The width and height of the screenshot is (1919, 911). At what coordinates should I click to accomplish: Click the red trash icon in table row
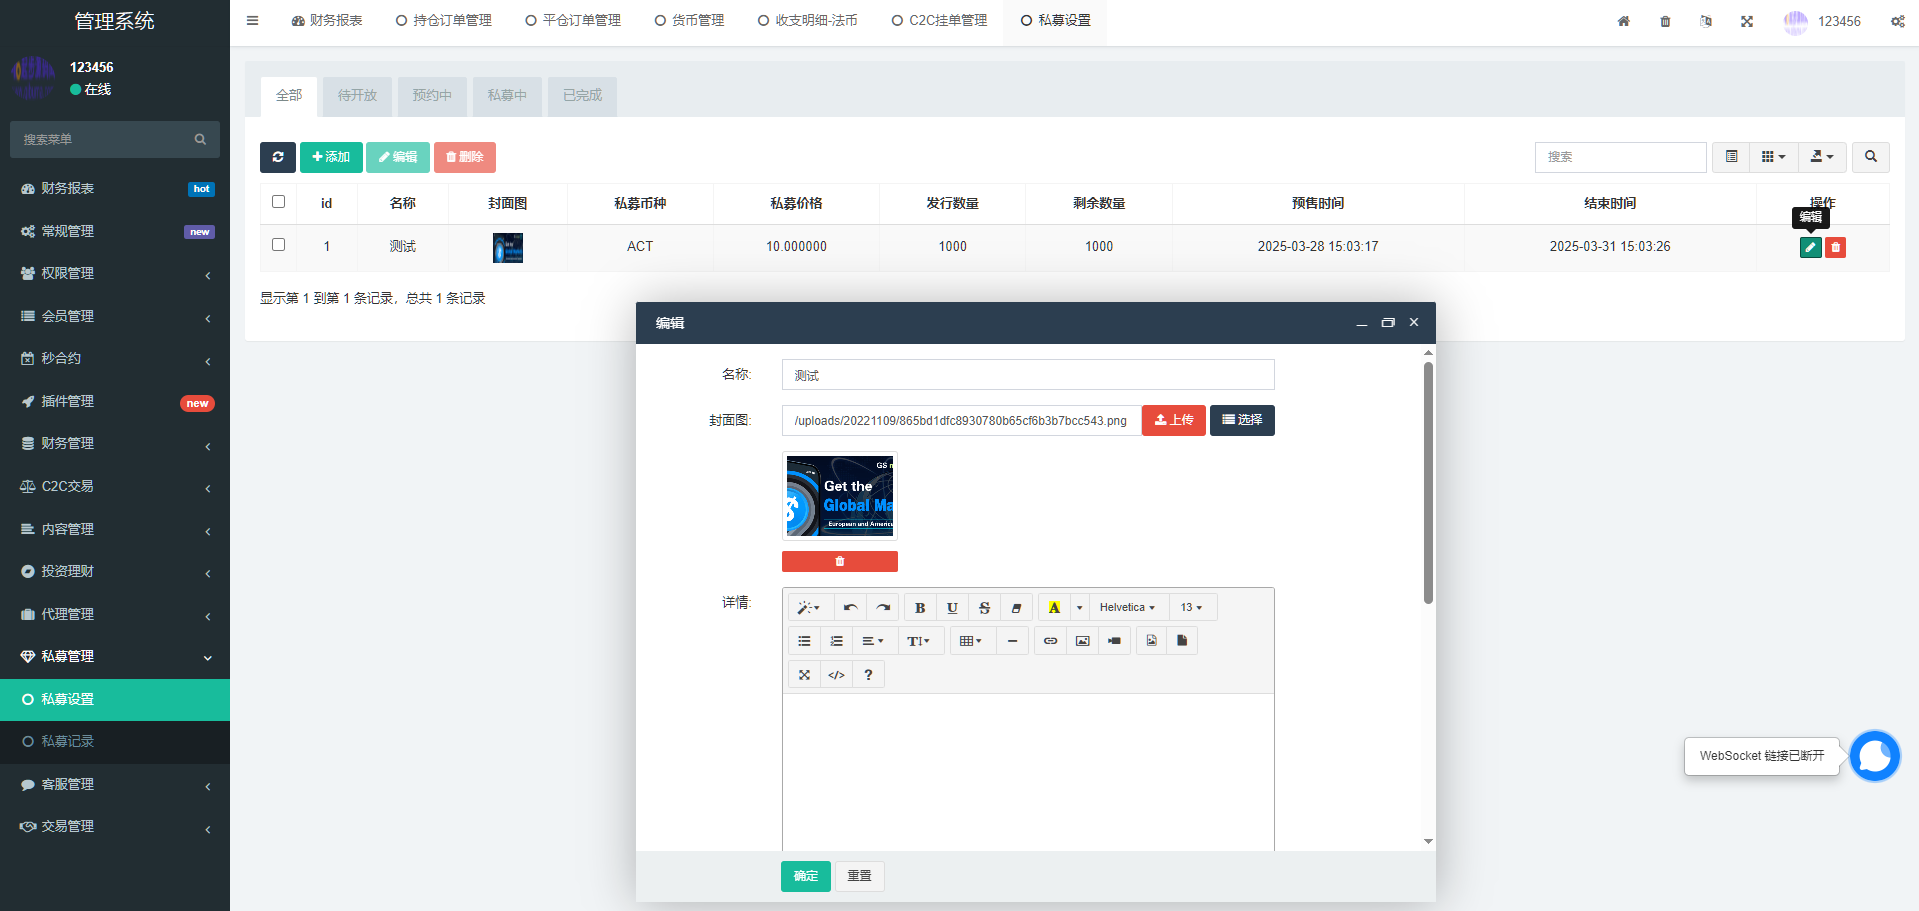coord(1835,247)
